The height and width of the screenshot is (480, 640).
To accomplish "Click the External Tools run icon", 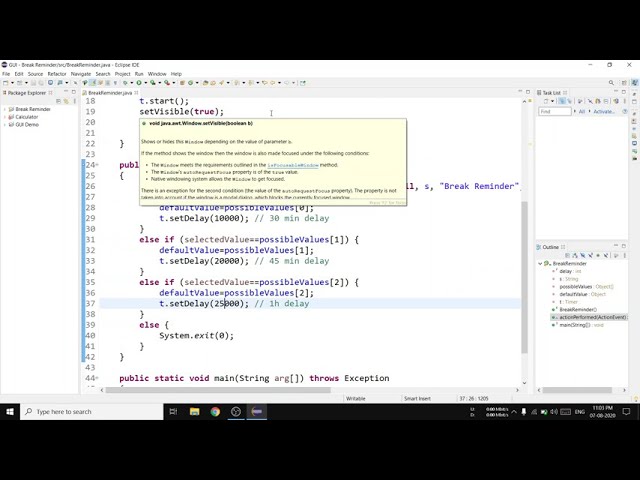I will click(x=167, y=83).
